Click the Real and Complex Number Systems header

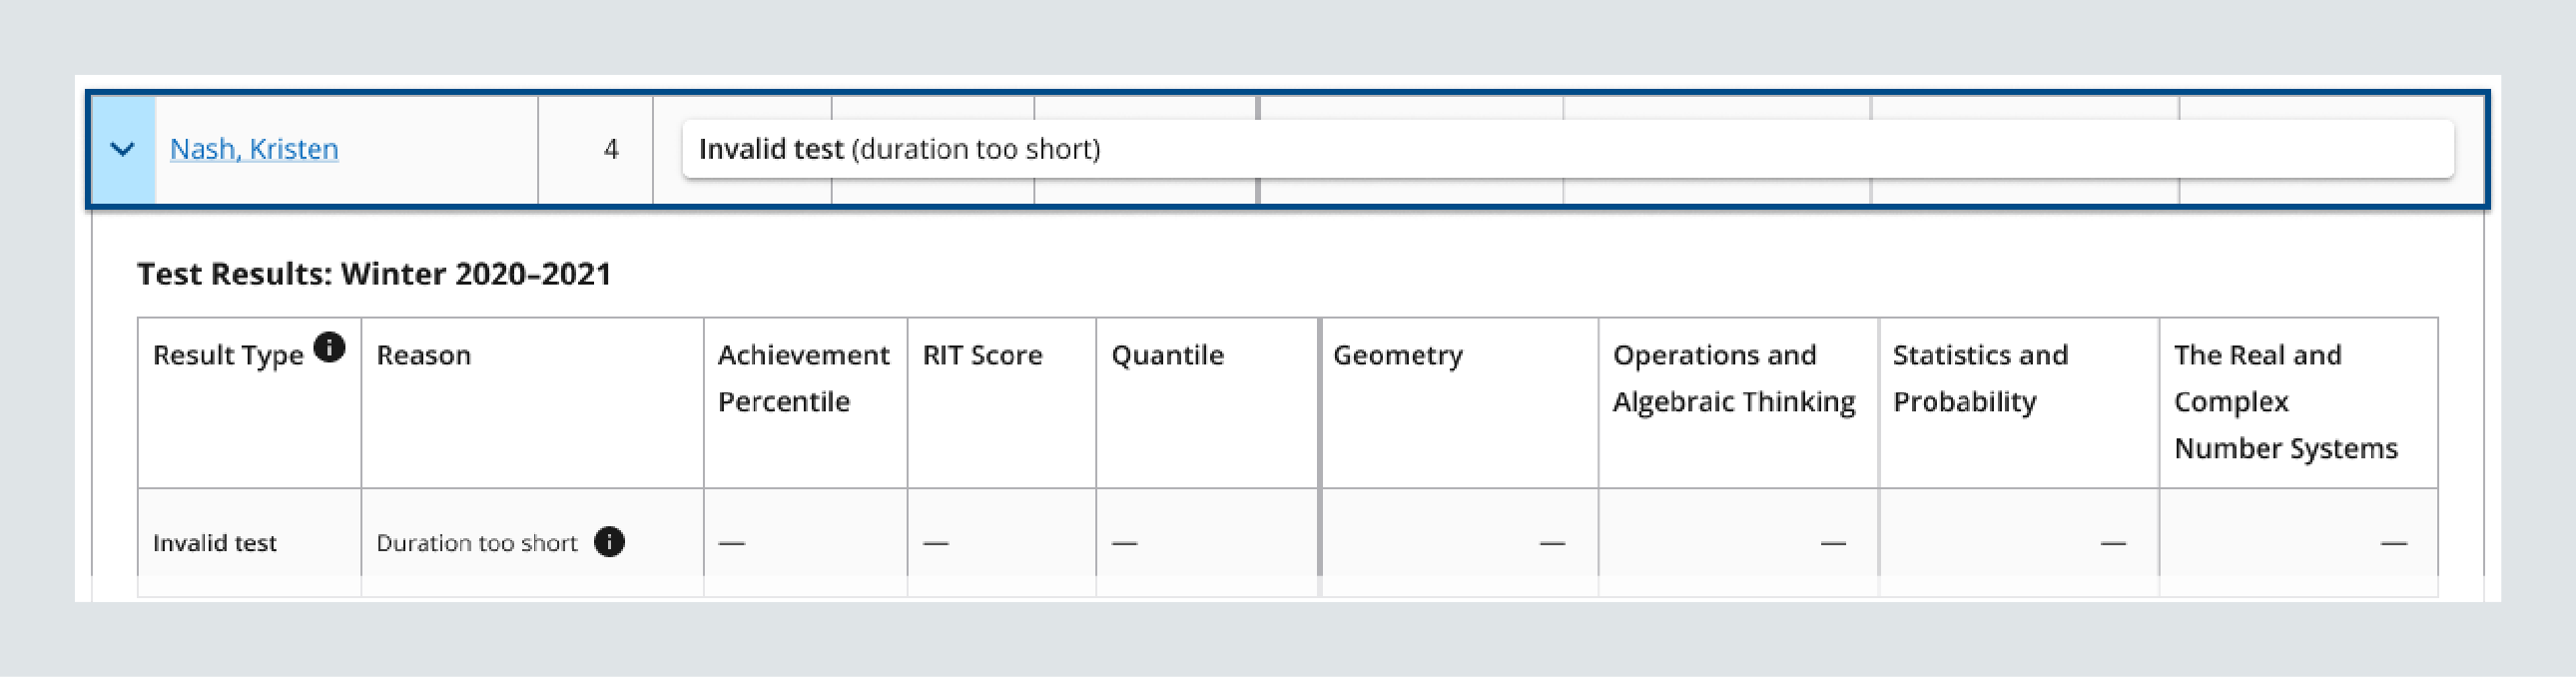click(x=2285, y=400)
